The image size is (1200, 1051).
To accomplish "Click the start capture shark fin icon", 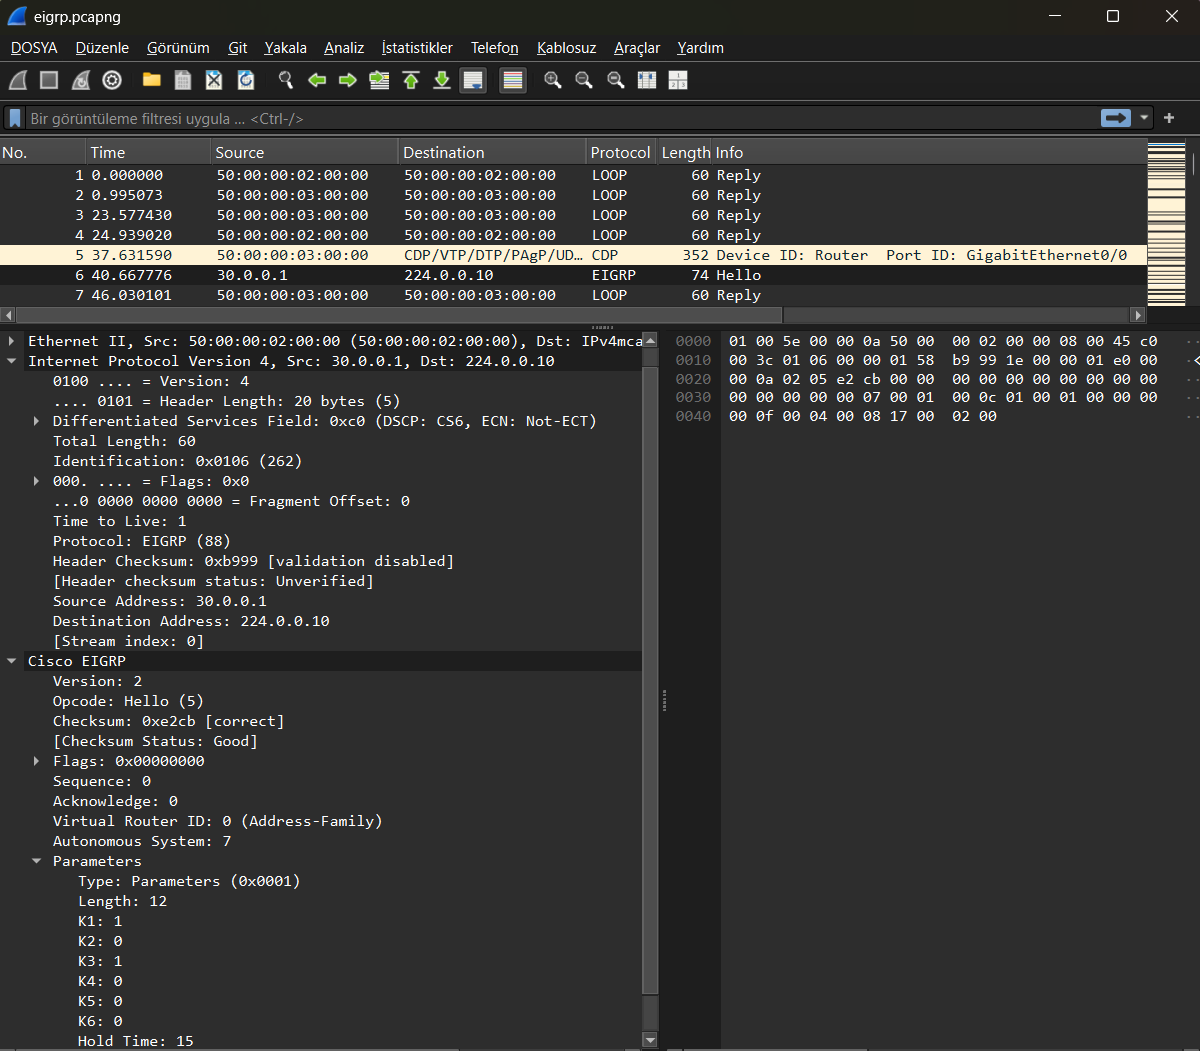I will coord(18,80).
